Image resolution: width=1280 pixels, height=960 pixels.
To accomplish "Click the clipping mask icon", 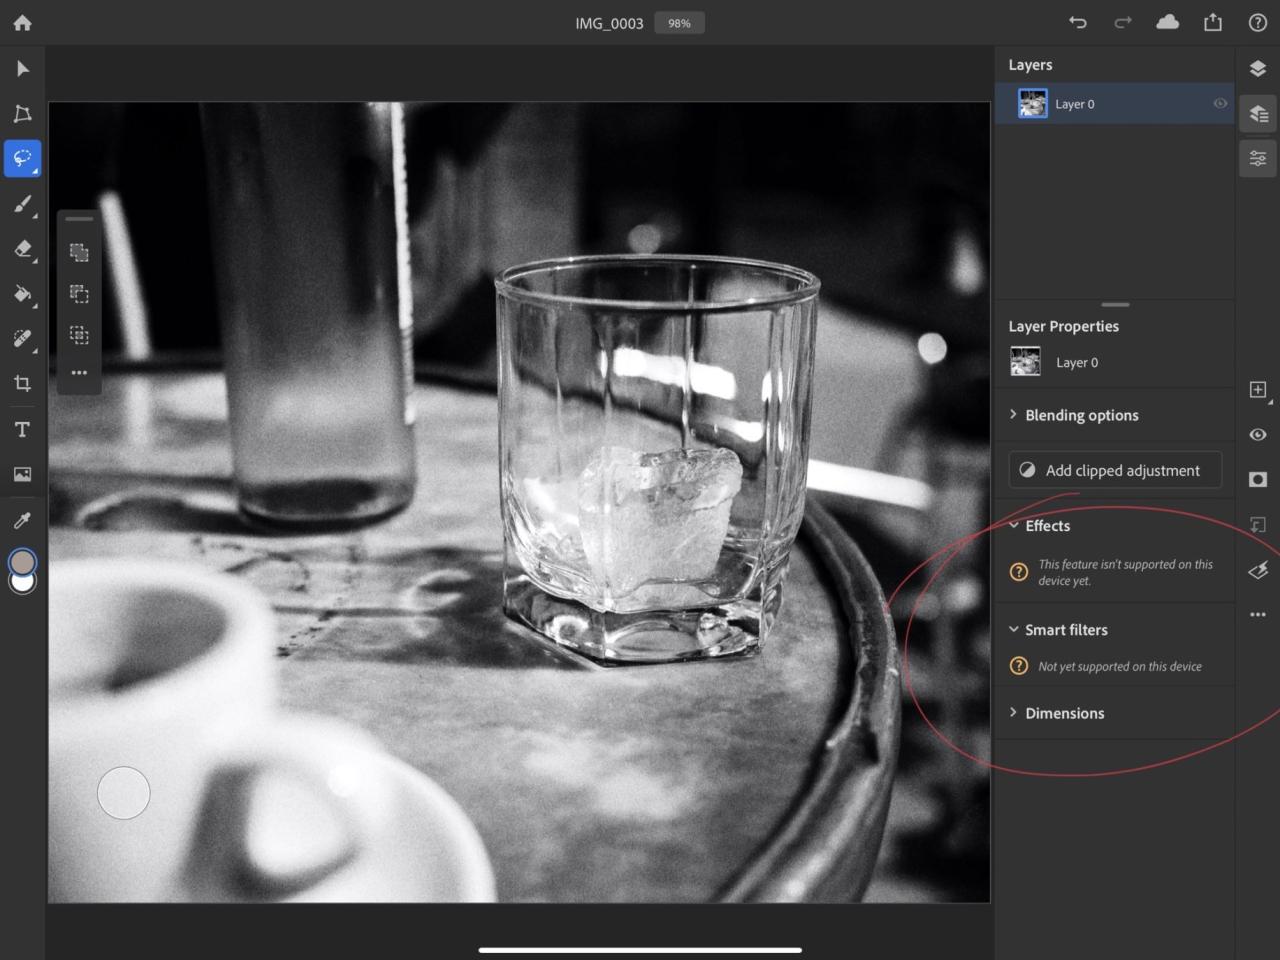I will (1258, 524).
